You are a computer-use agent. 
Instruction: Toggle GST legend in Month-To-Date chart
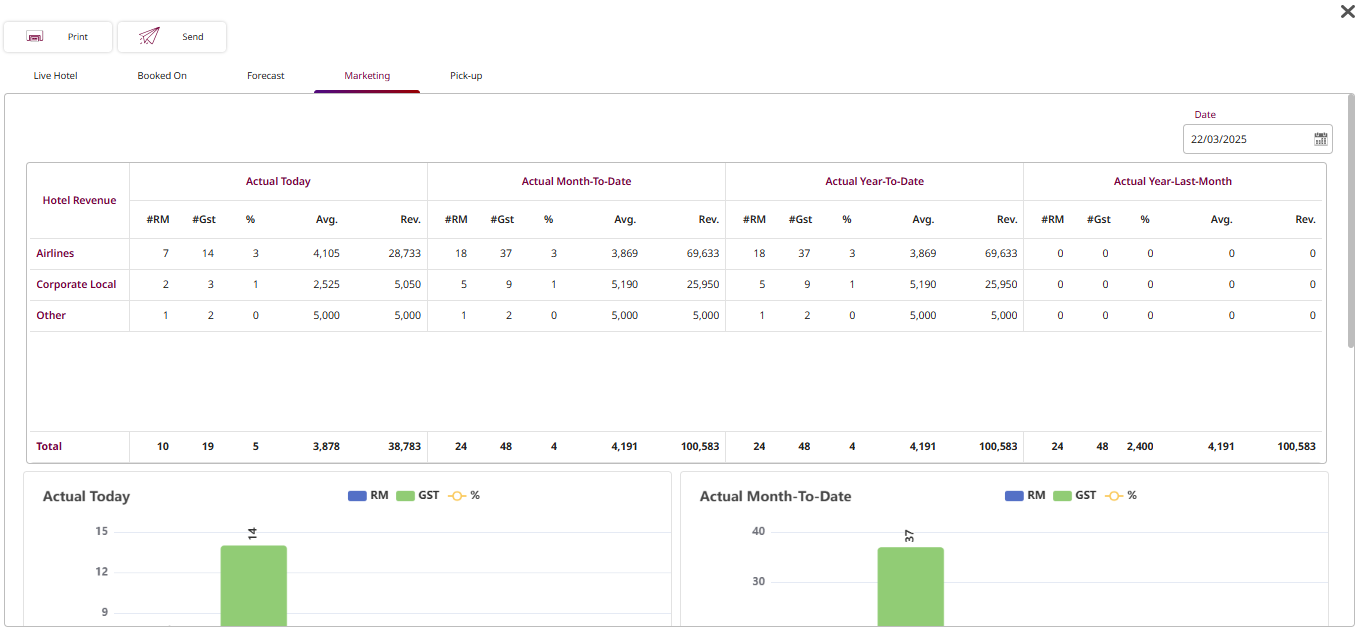[1074, 495]
